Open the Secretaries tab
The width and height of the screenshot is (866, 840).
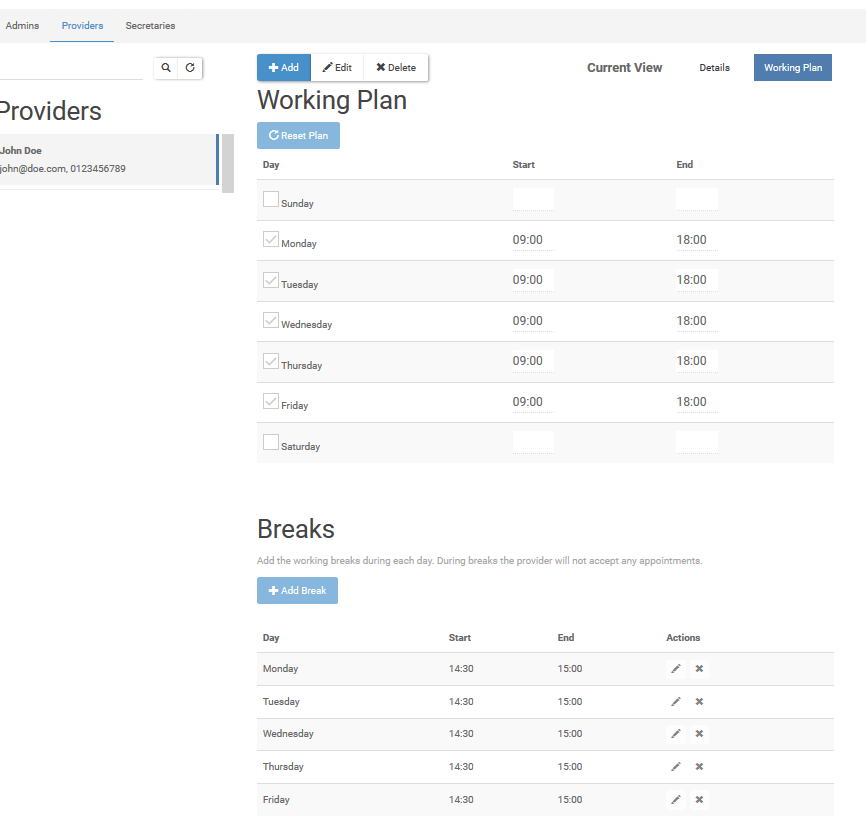(x=150, y=25)
